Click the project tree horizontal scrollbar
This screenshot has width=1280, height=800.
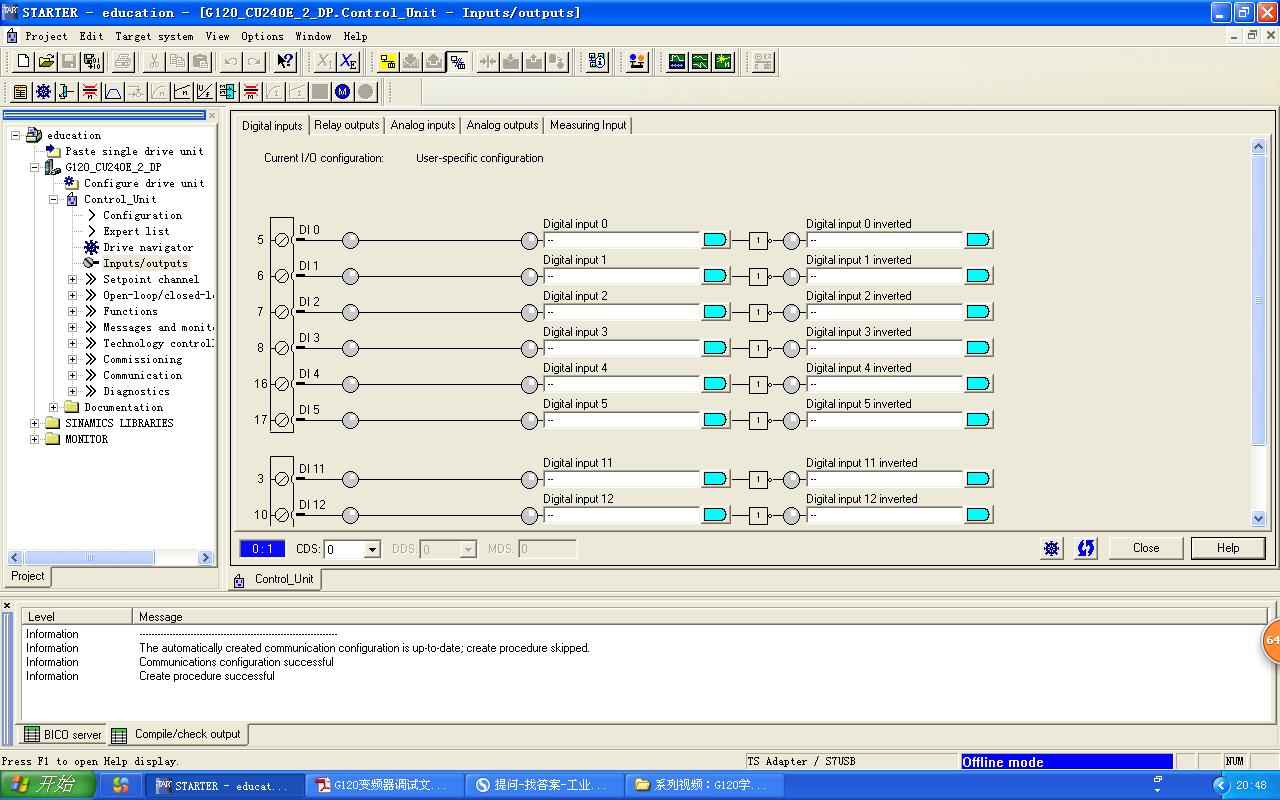pos(88,558)
